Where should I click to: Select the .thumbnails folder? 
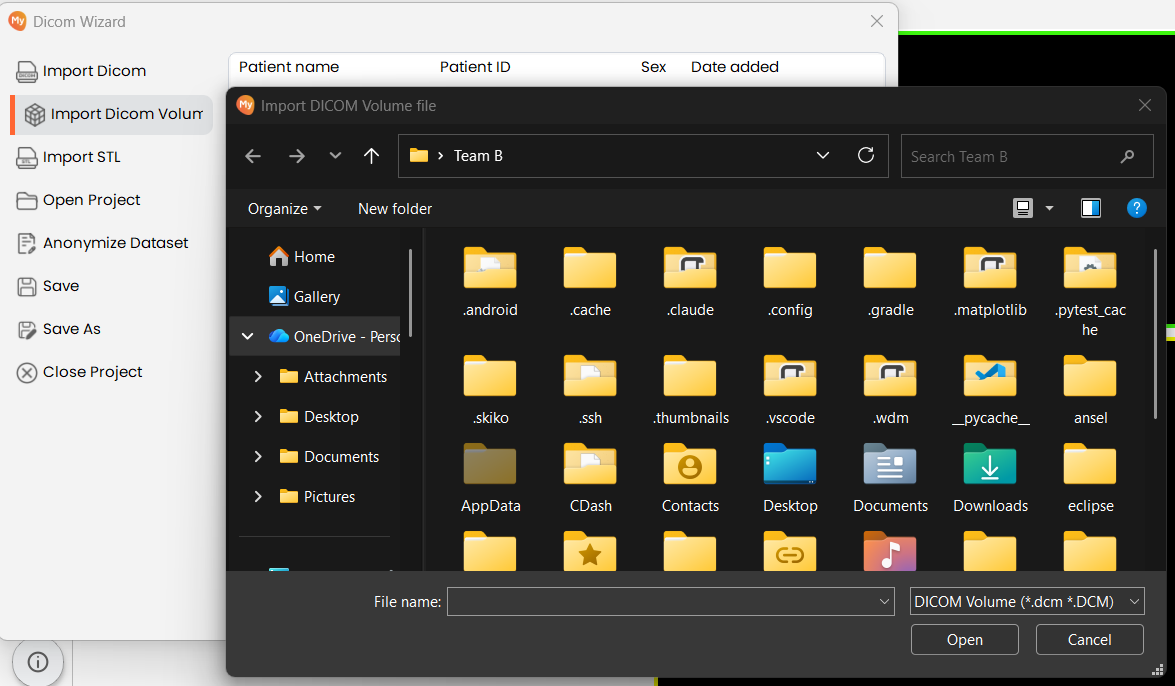[690, 390]
